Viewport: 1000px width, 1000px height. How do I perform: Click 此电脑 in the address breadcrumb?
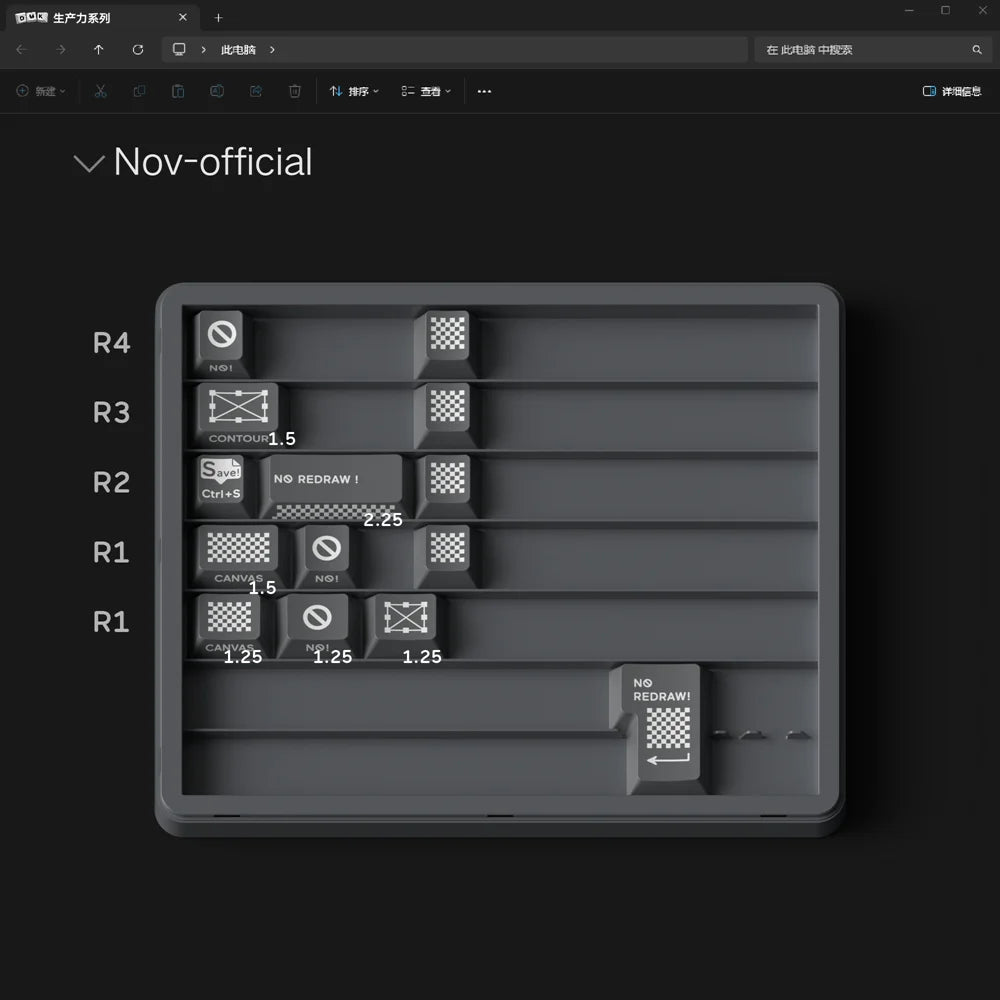click(x=238, y=50)
